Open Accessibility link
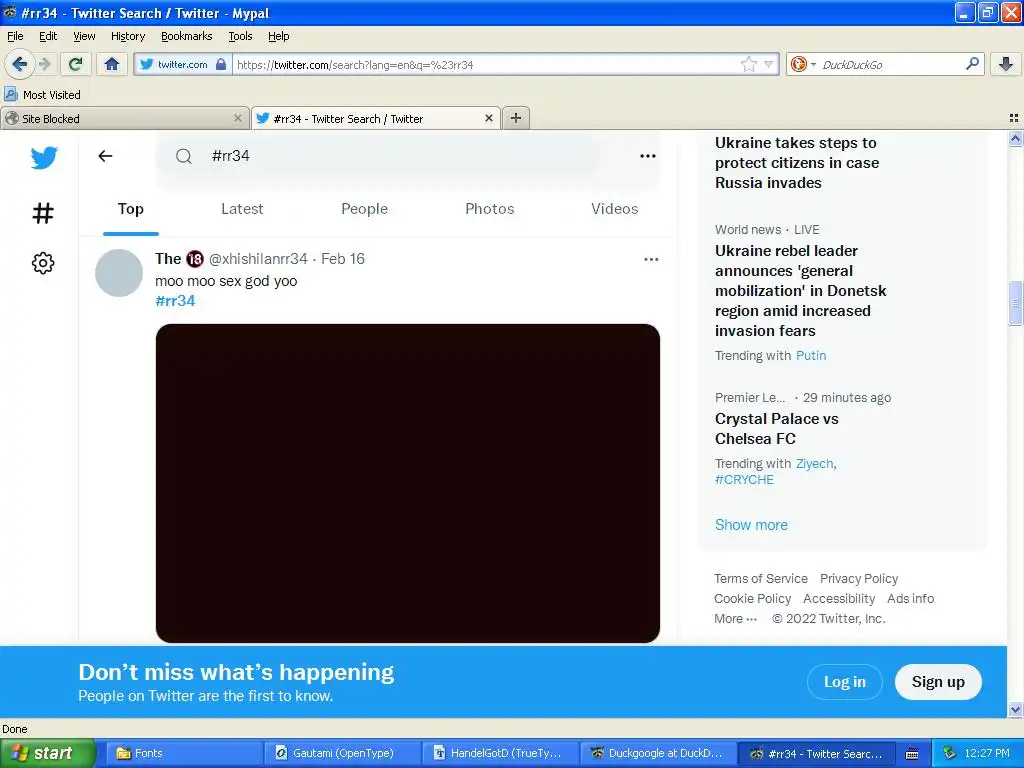 tap(839, 598)
